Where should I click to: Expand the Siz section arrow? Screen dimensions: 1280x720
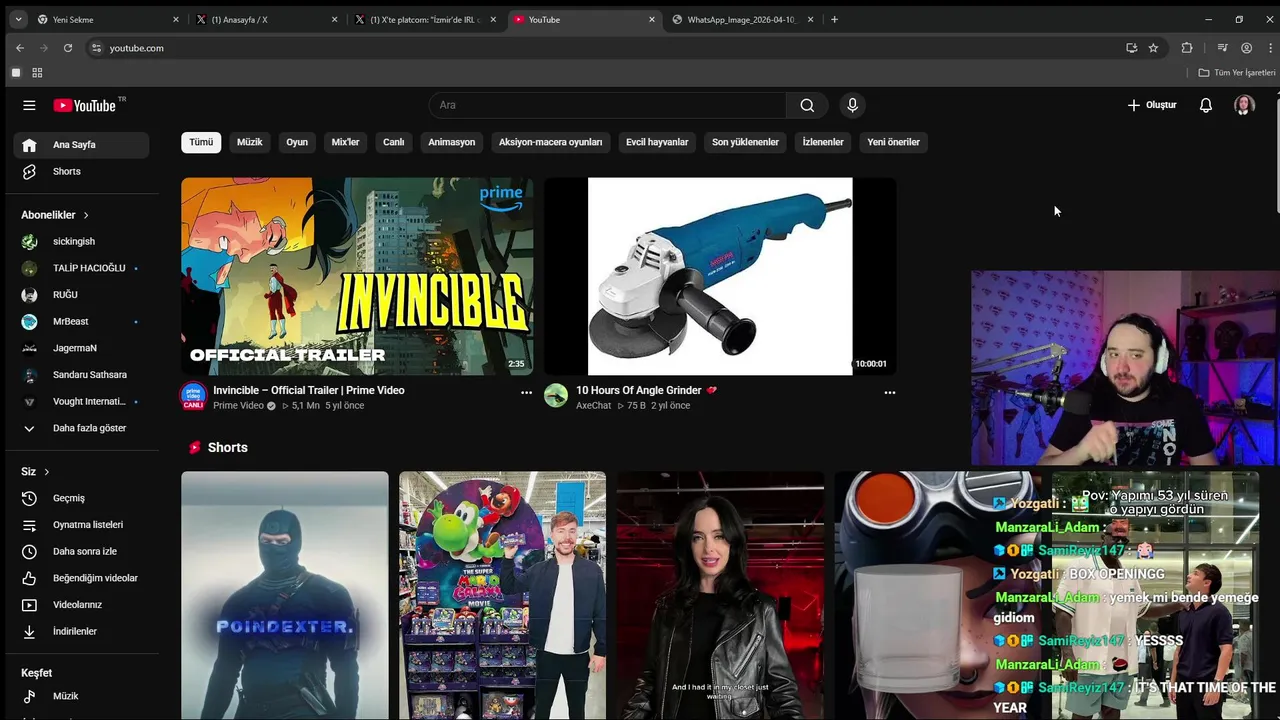click(x=46, y=472)
